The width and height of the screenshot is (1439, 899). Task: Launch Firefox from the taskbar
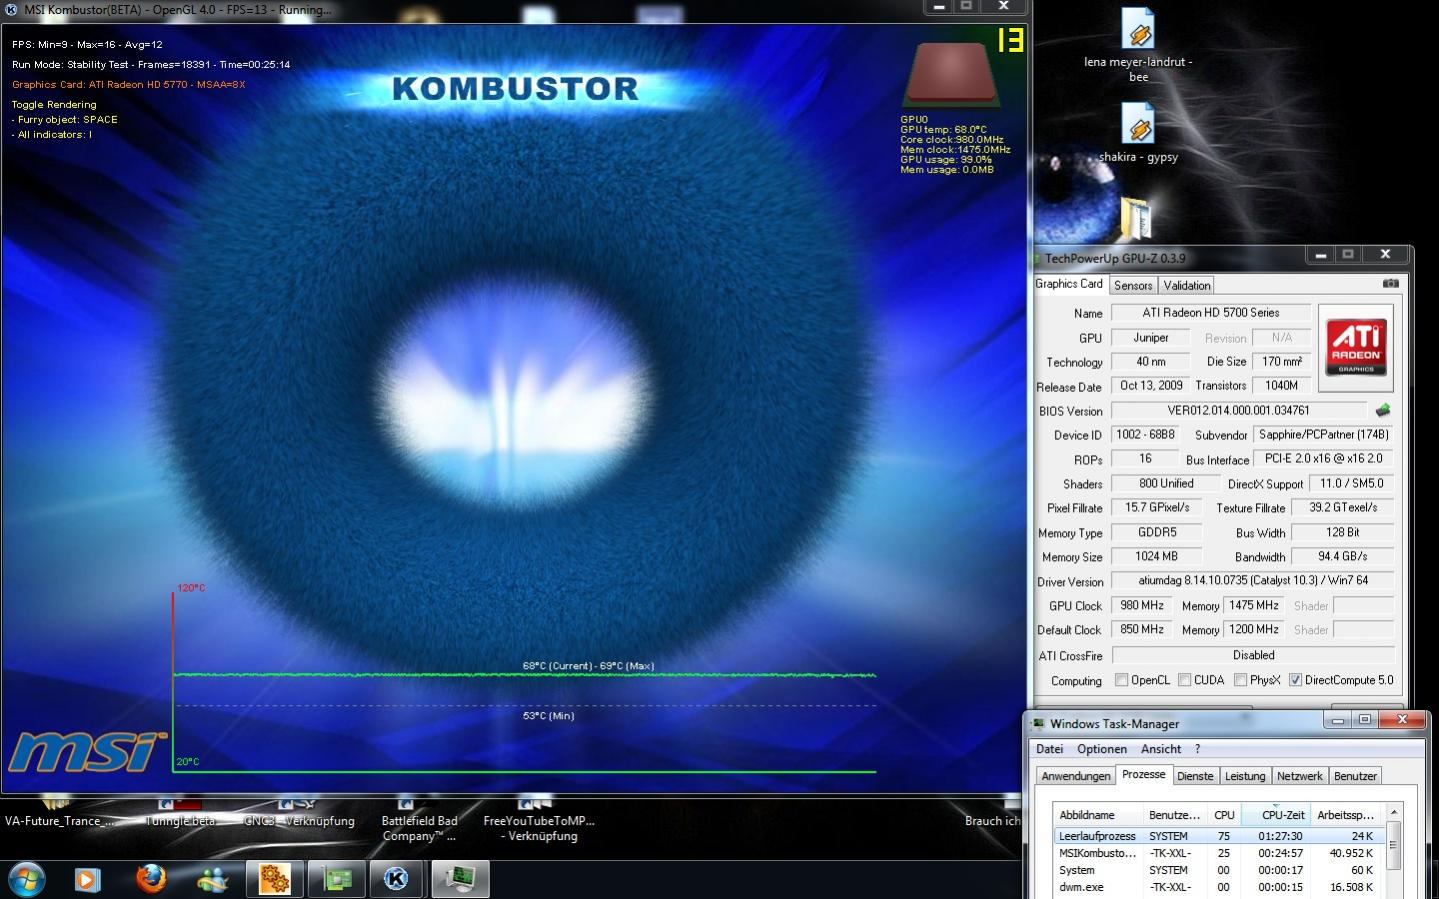click(151, 879)
